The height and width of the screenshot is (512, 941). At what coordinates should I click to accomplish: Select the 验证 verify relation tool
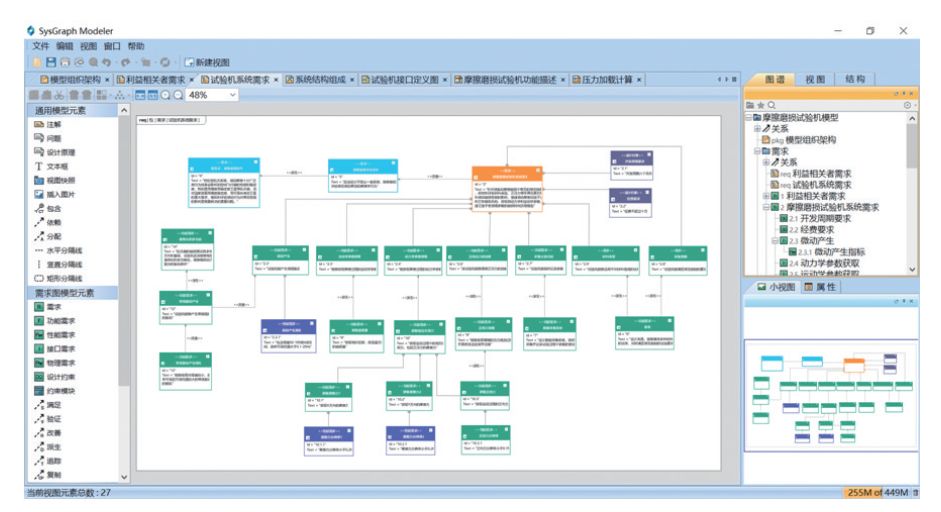click(x=48, y=418)
